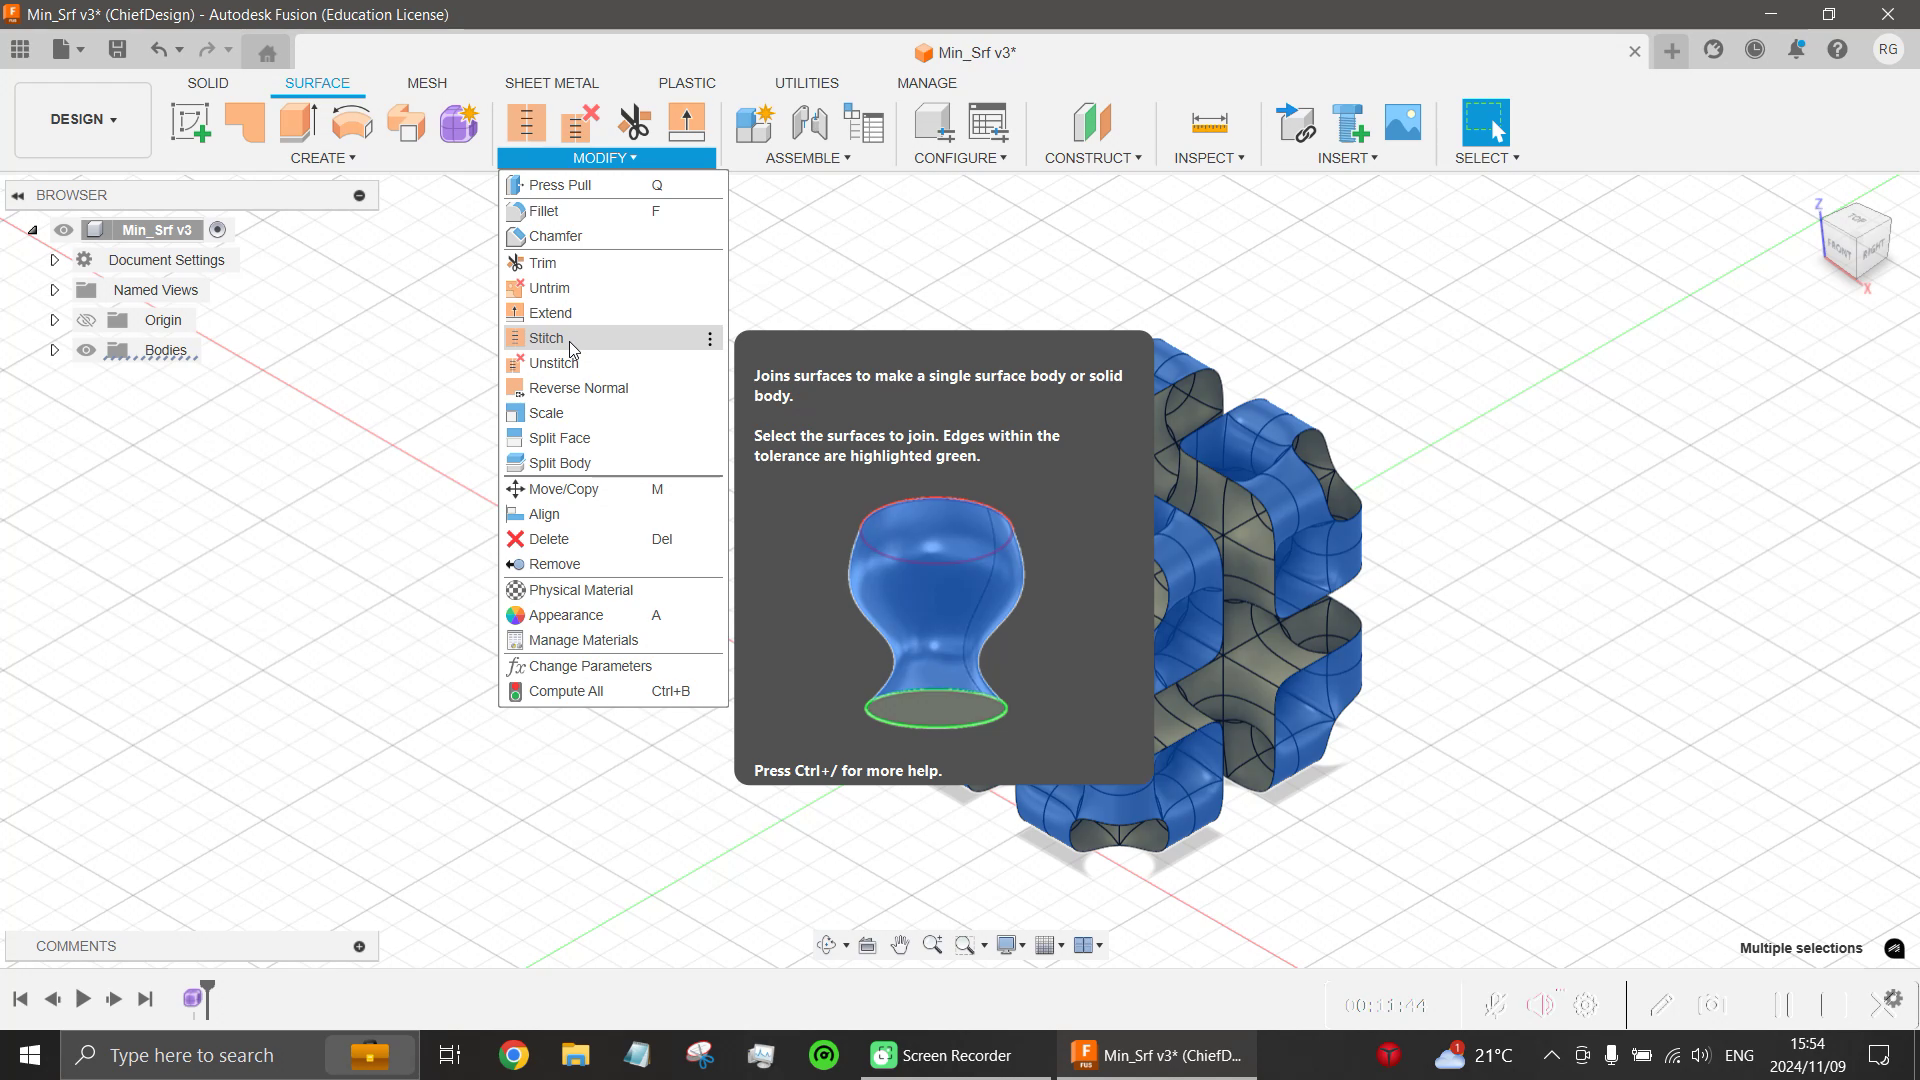The height and width of the screenshot is (1080, 1920).
Task: Select the Pan hand tool
Action: (x=900, y=945)
